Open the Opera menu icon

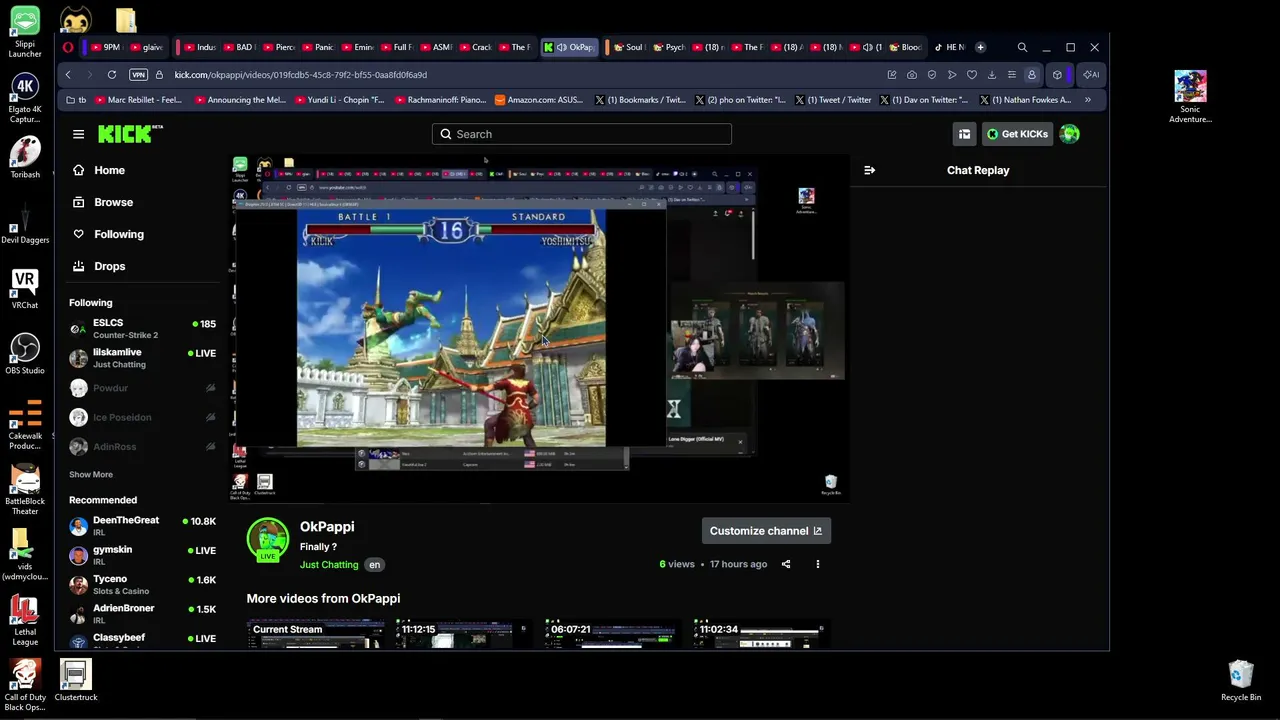pos(68,47)
